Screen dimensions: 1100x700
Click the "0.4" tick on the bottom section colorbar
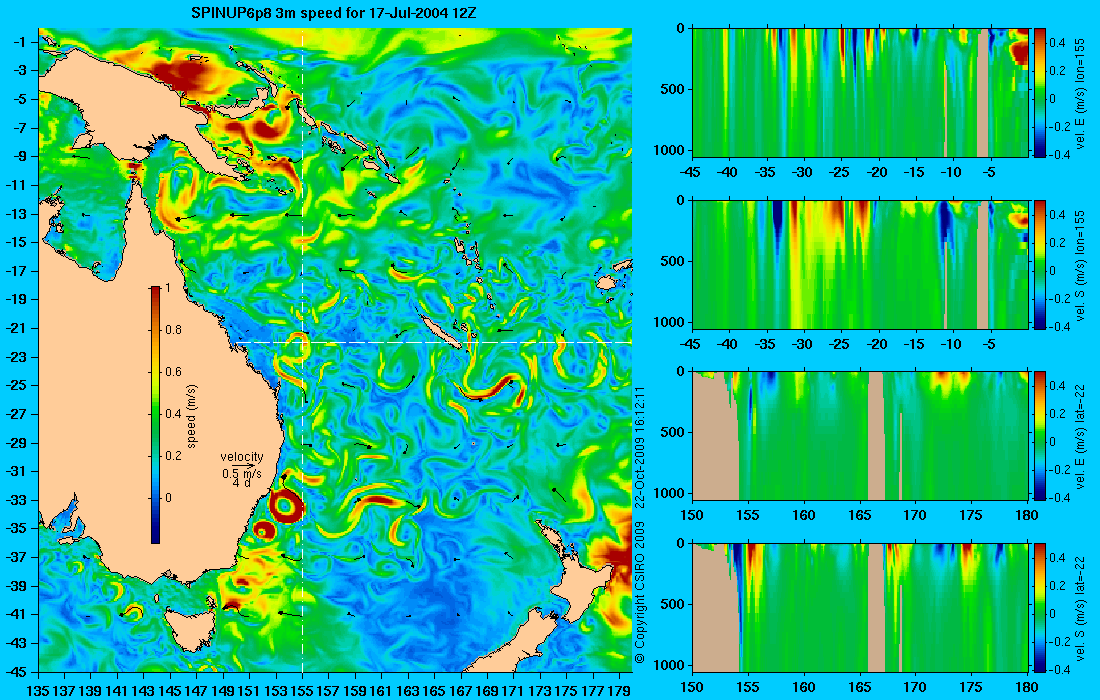(1058, 558)
